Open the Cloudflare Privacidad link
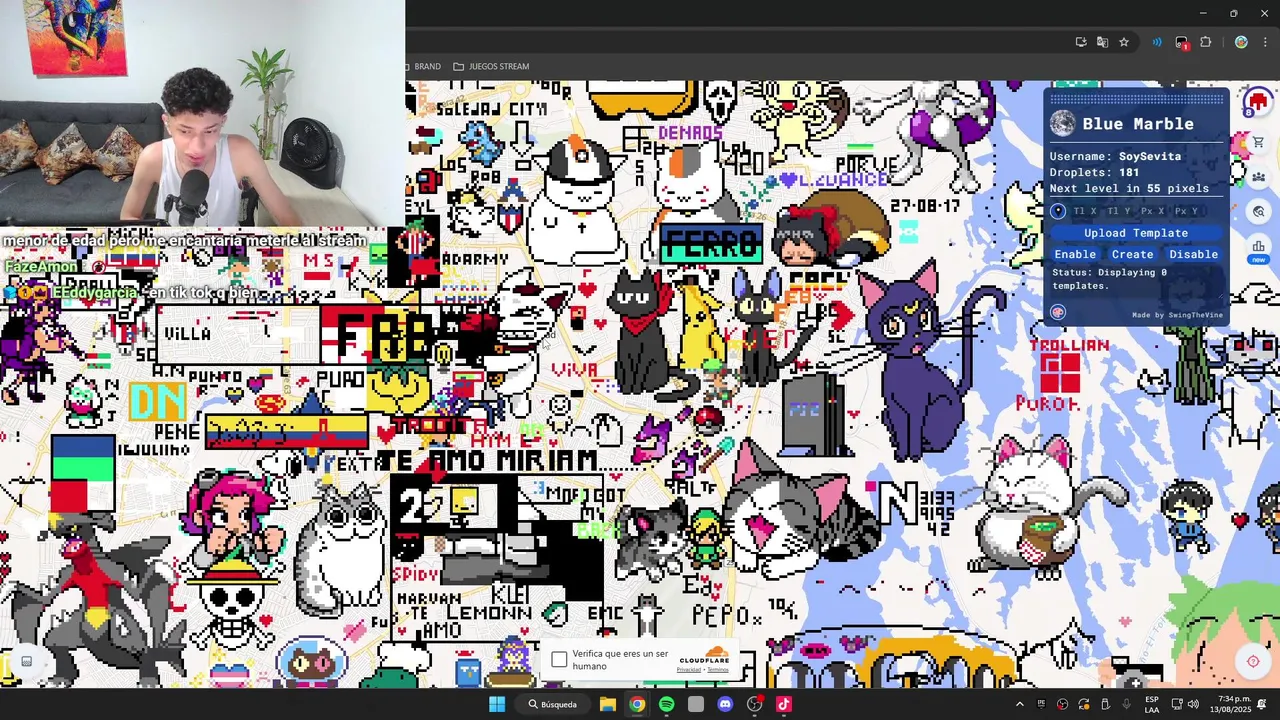 pyautogui.click(x=688, y=670)
